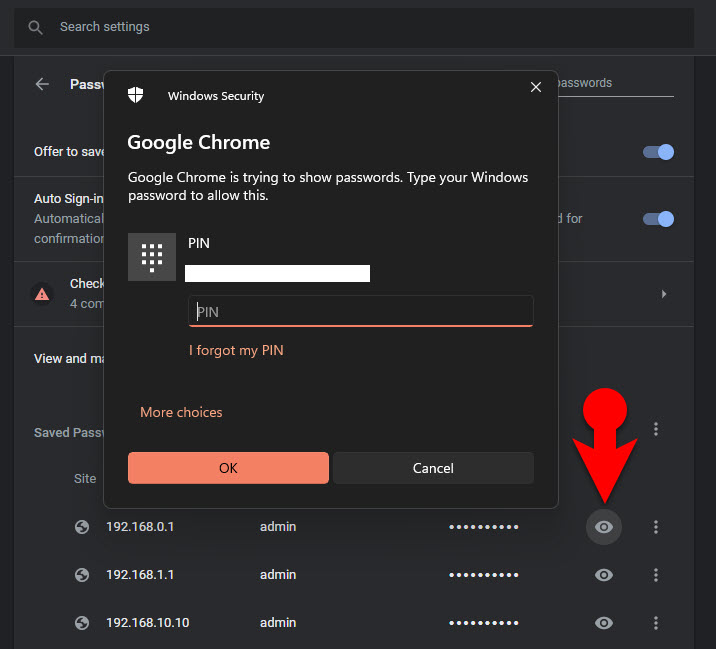Screen dimensions: 716x649
Task: Click globe icon beside 192.168.0.1
Action: [x=82, y=527]
